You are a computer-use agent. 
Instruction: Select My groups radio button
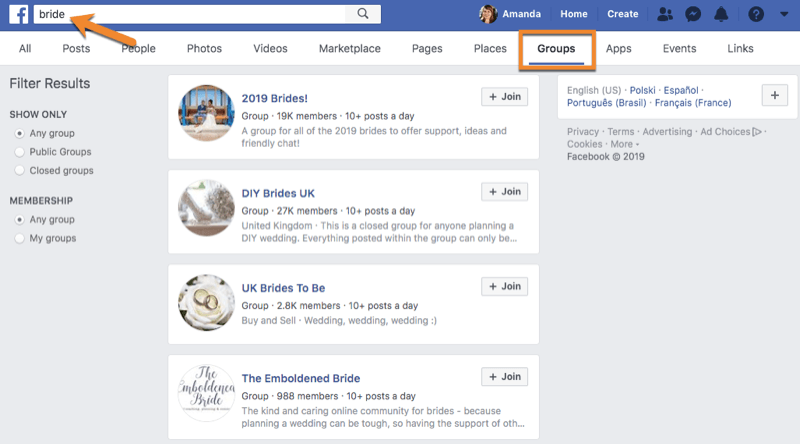click(19, 238)
